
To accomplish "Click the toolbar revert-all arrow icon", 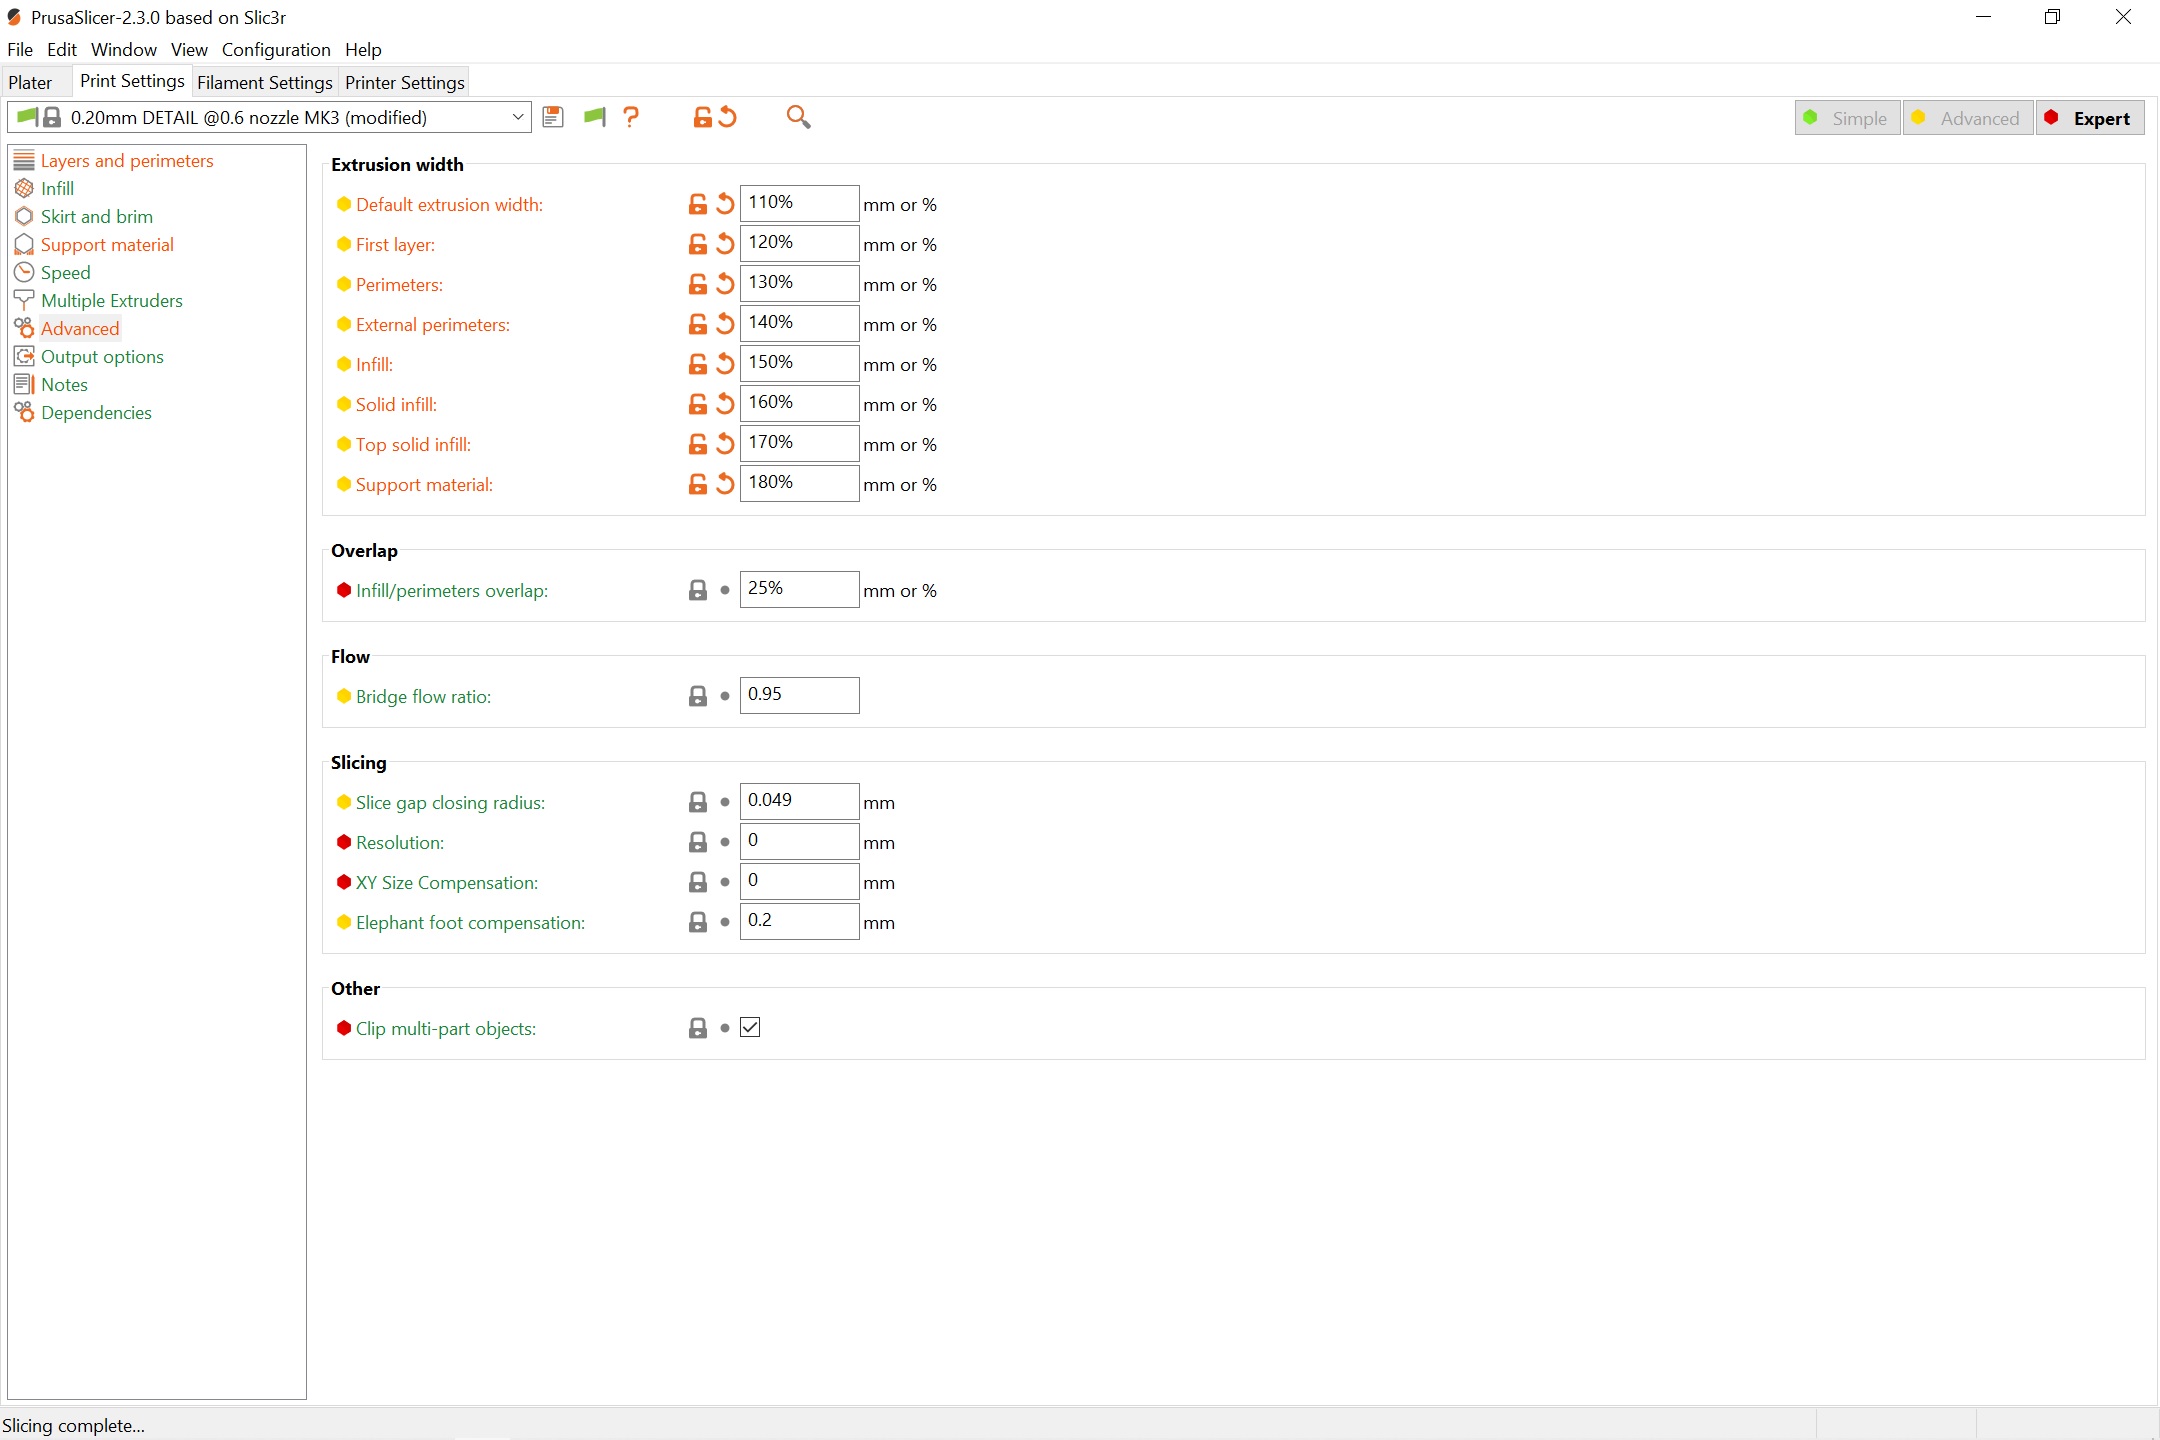I will click(x=726, y=117).
